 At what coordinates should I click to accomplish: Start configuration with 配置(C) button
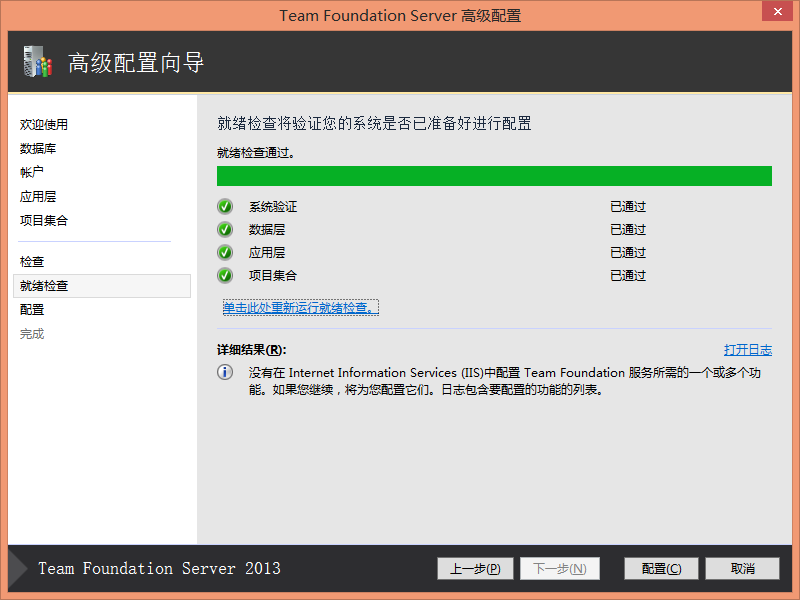coord(661,568)
